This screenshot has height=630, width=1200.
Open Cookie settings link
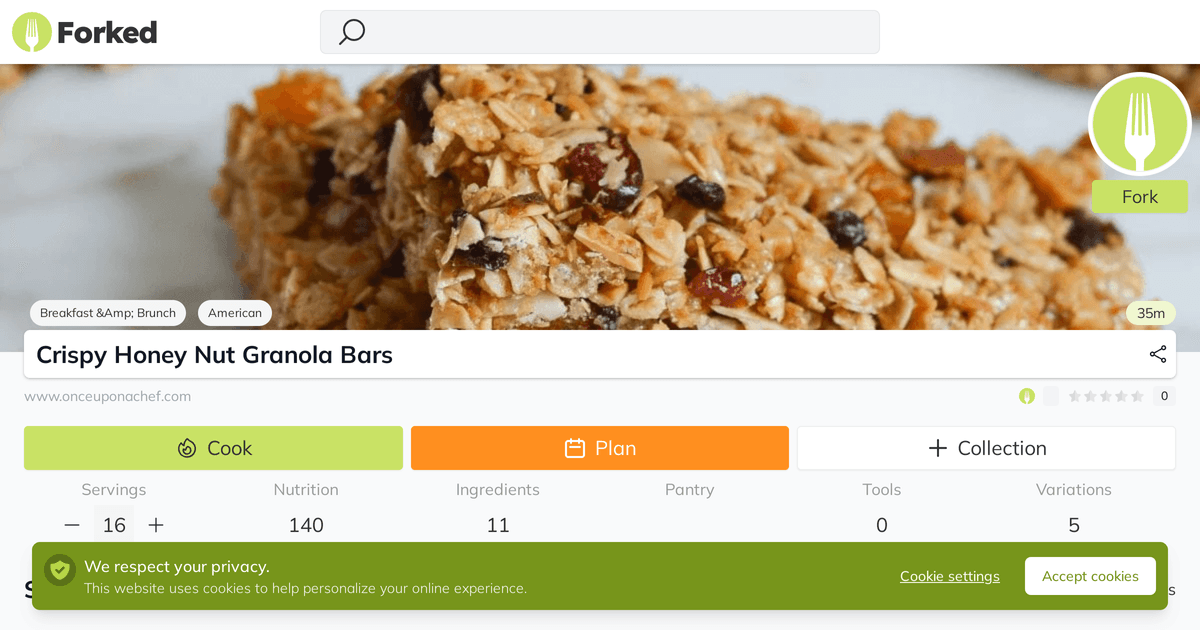[949, 576]
